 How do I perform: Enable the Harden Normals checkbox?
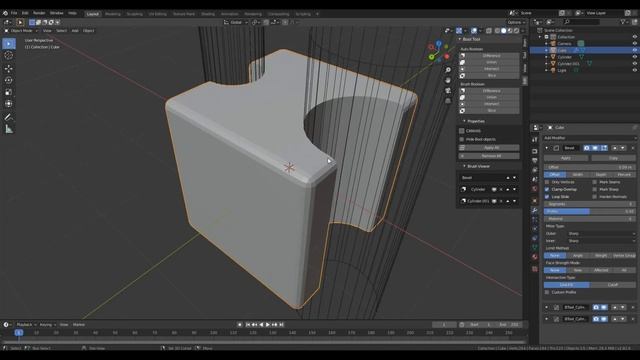click(594, 197)
